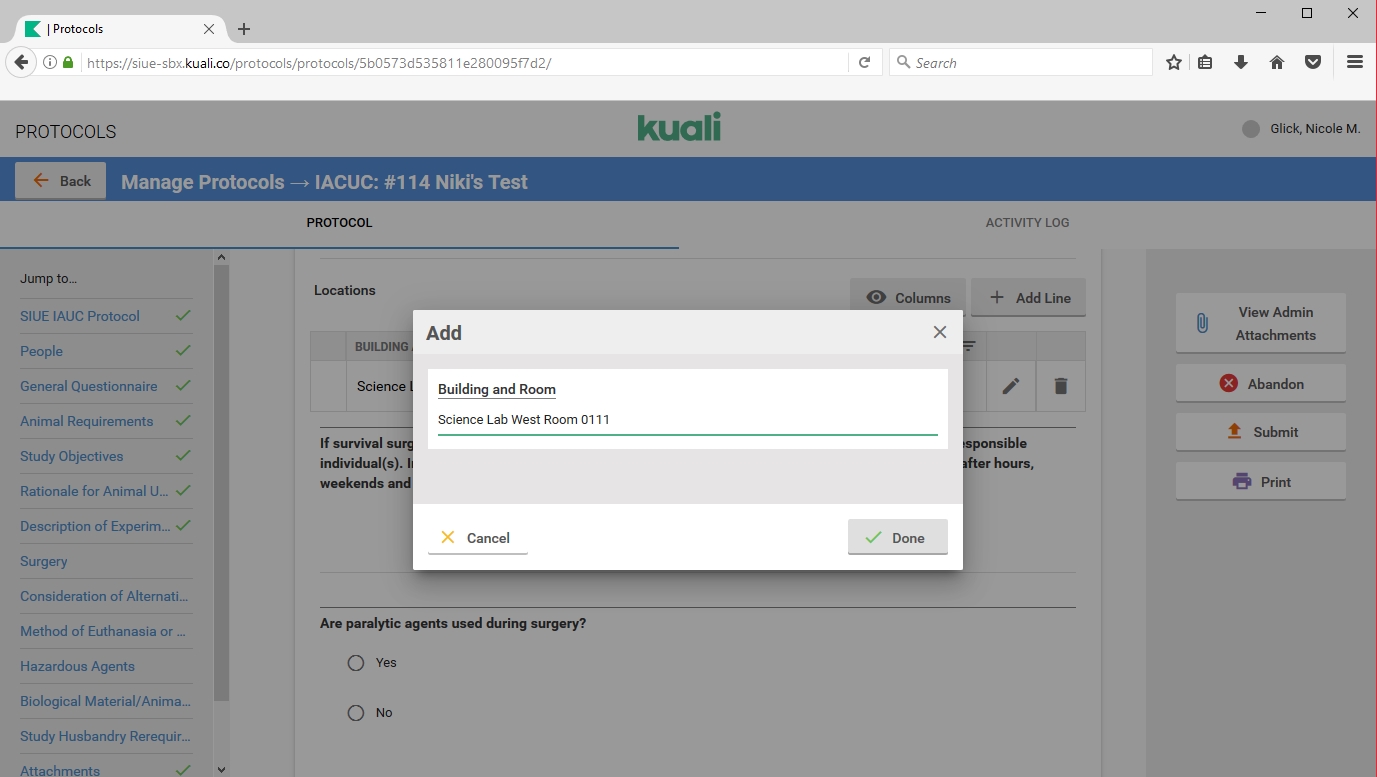Click the Print button
1377x777 pixels.
1260,482
